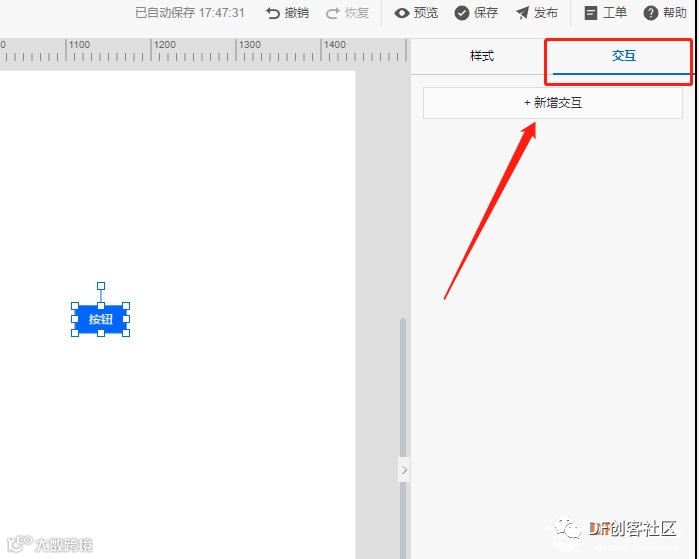Click the 恢复 label
This screenshot has height=559, width=699.
[357, 13]
